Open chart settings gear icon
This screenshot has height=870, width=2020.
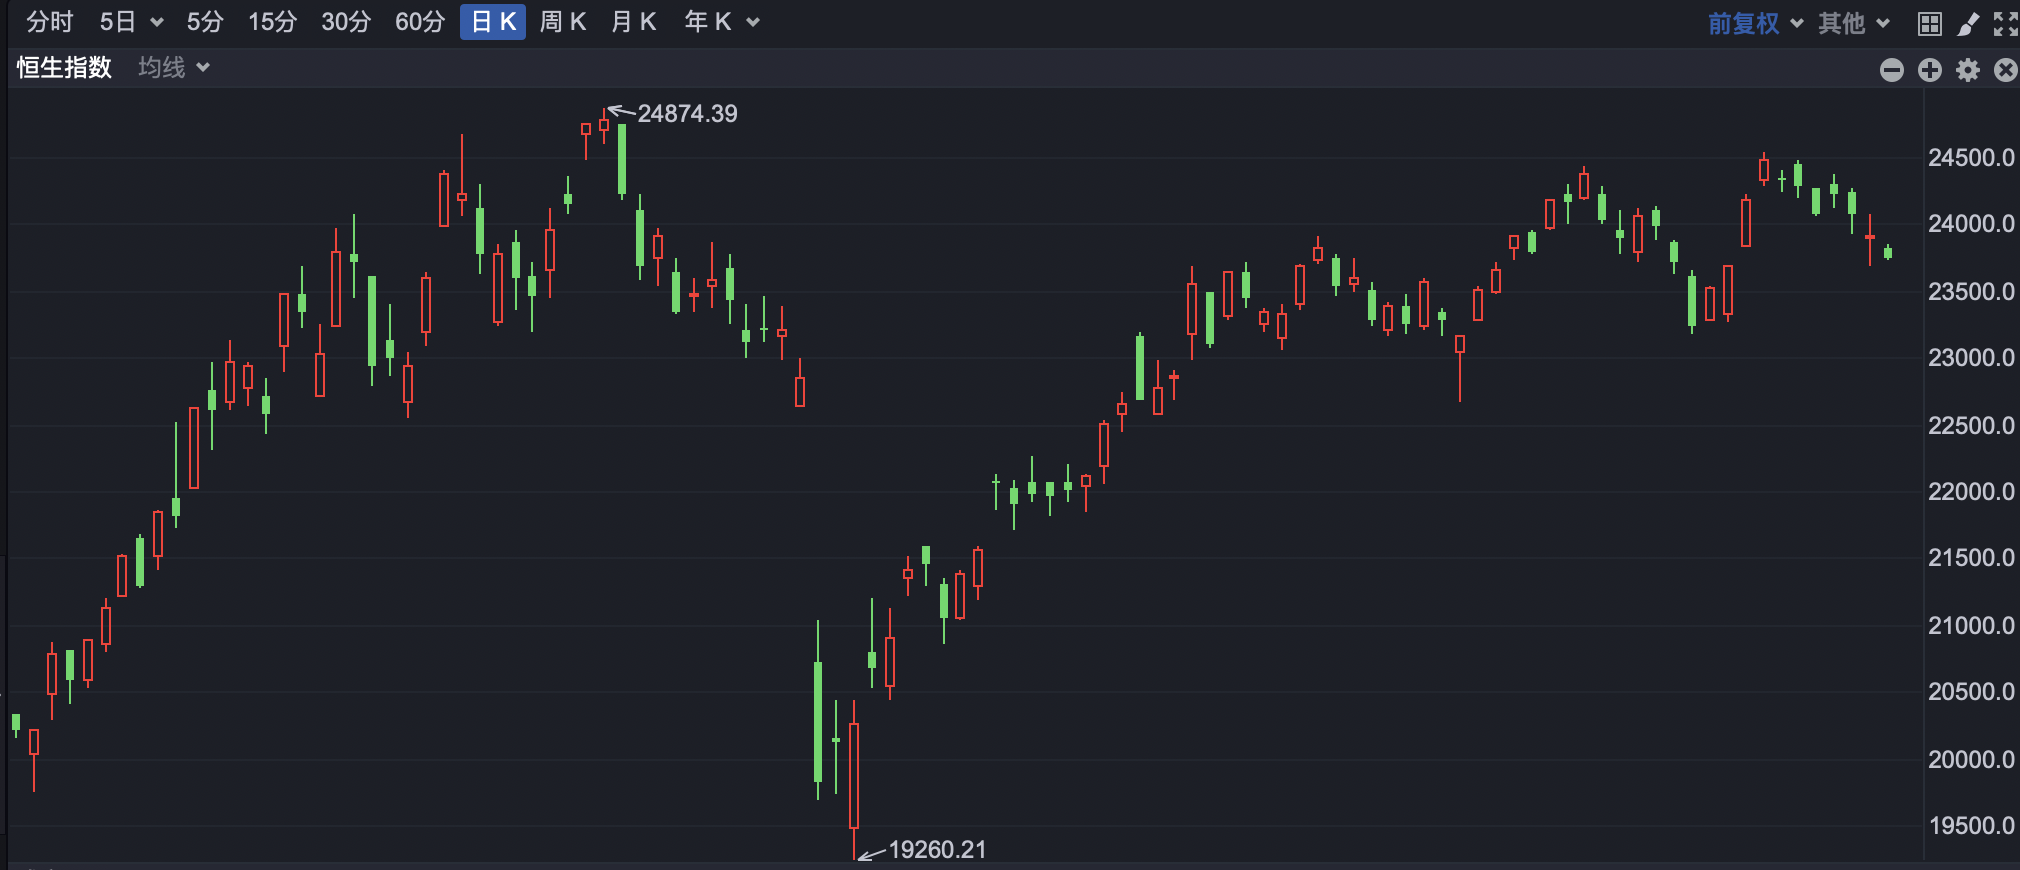pyautogui.click(x=1967, y=69)
